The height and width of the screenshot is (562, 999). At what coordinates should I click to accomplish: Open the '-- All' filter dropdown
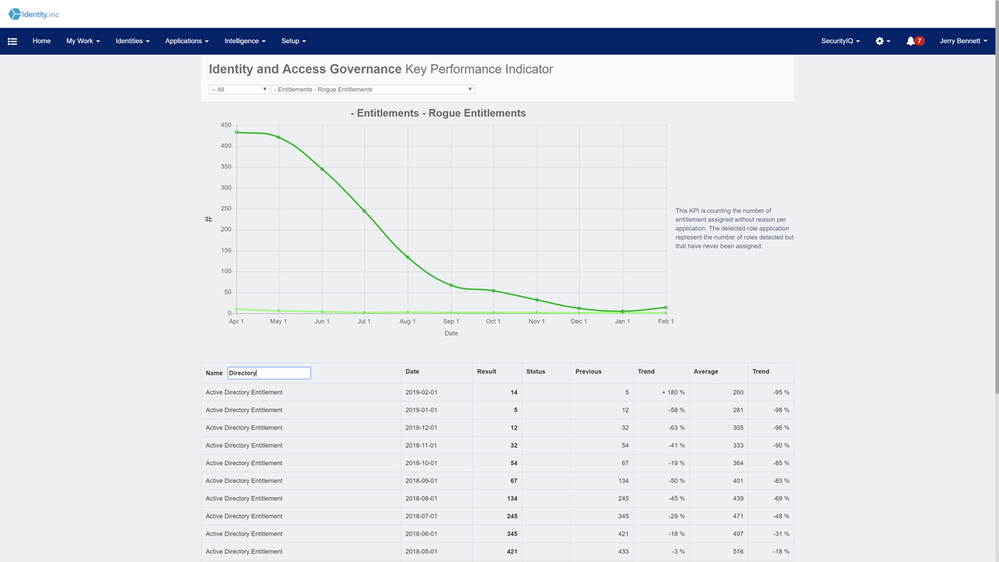point(238,90)
